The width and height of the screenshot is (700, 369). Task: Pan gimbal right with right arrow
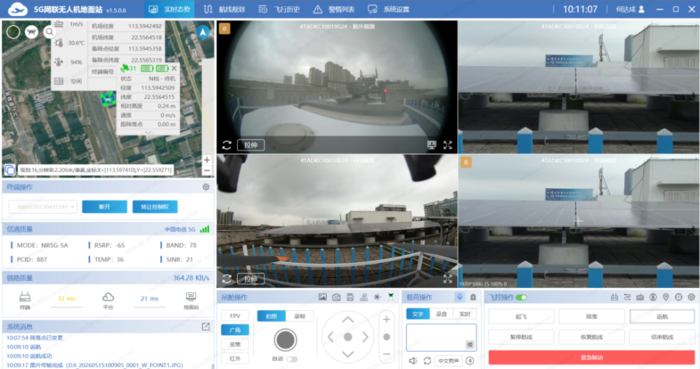point(365,337)
